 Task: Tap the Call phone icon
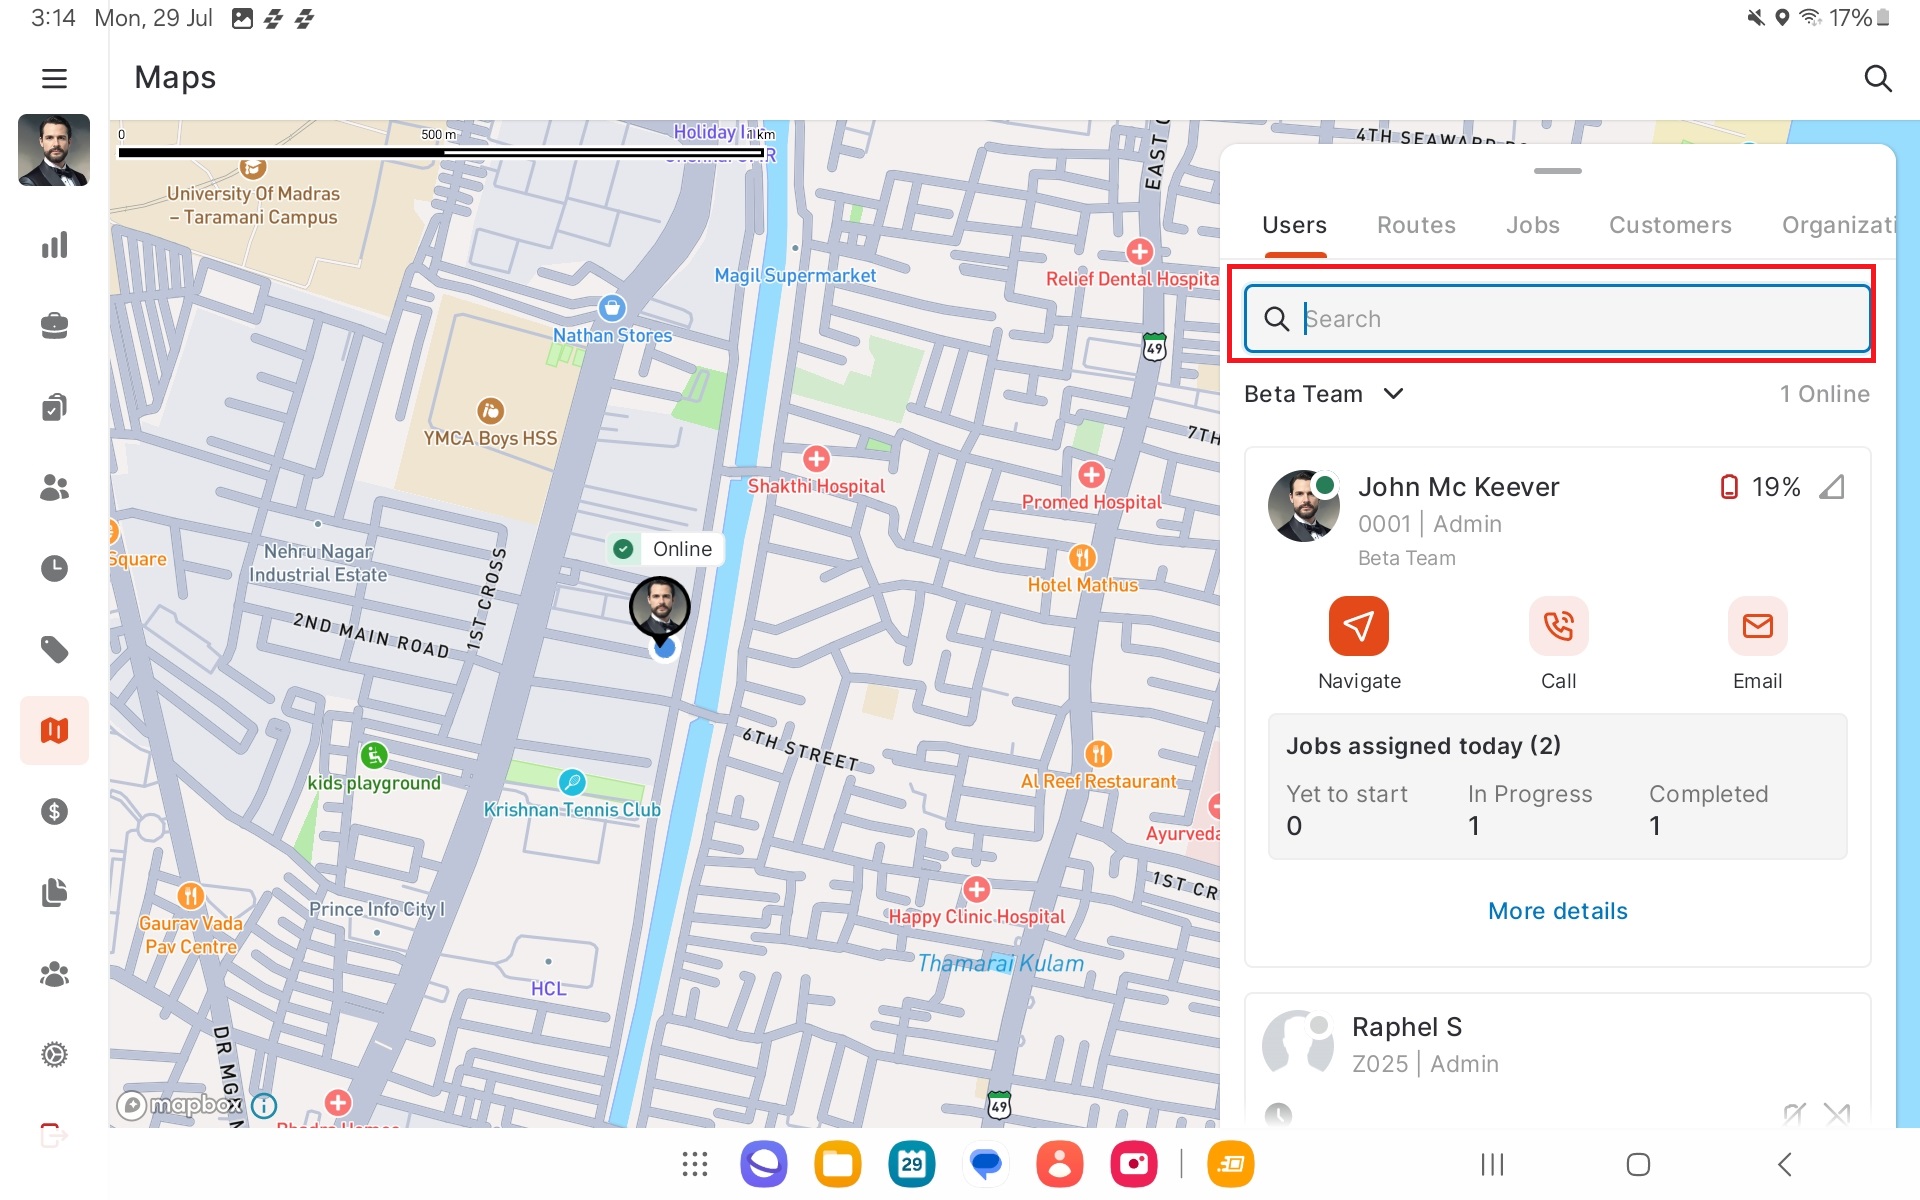1557,627
